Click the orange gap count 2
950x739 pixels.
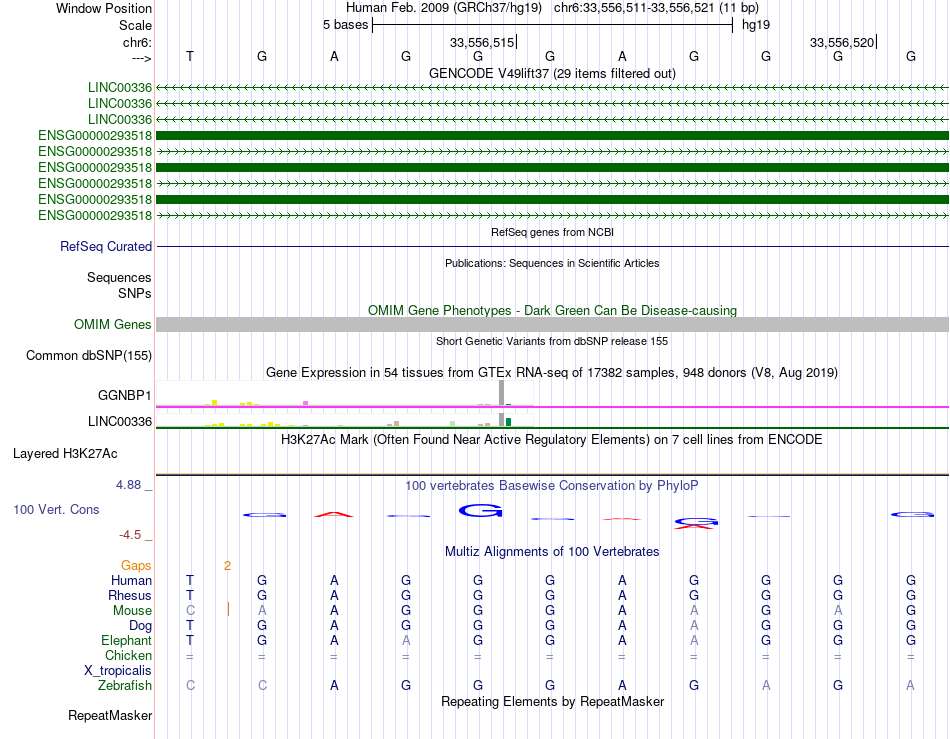click(x=227, y=566)
